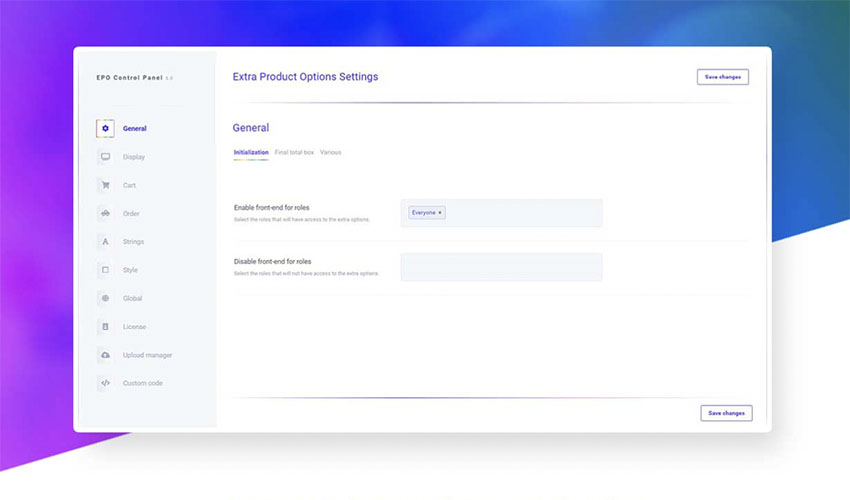Click the top Save changes button
The height and width of the screenshot is (500, 850).
tap(723, 77)
